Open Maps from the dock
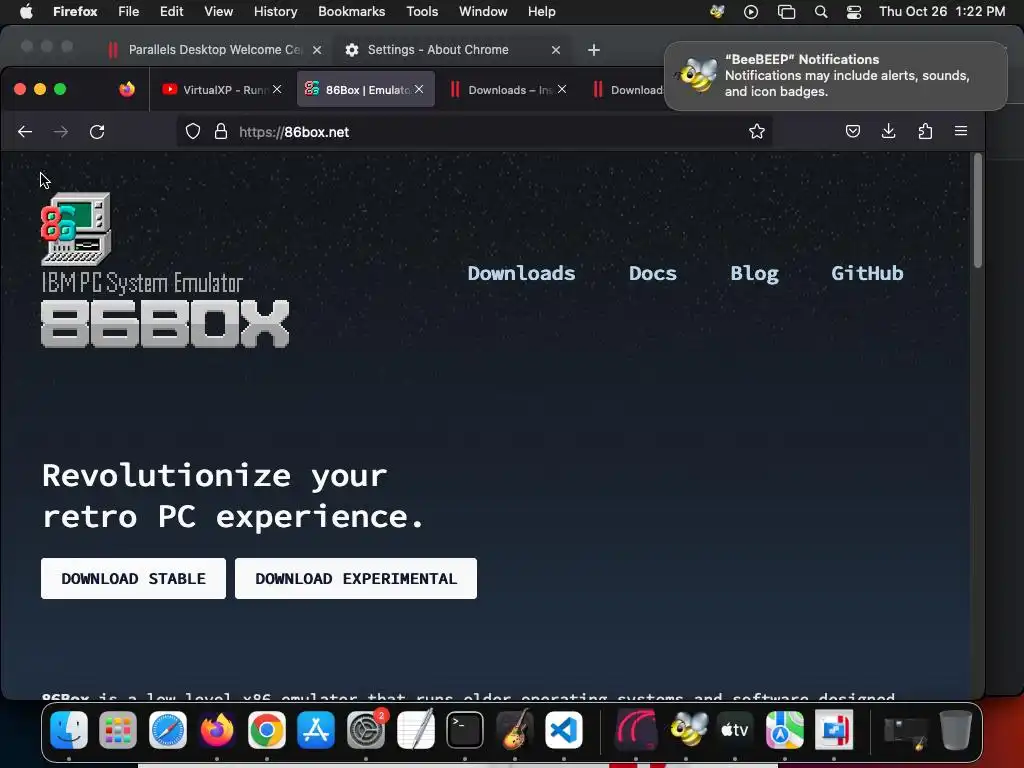The height and width of the screenshot is (768, 1024). (x=784, y=729)
